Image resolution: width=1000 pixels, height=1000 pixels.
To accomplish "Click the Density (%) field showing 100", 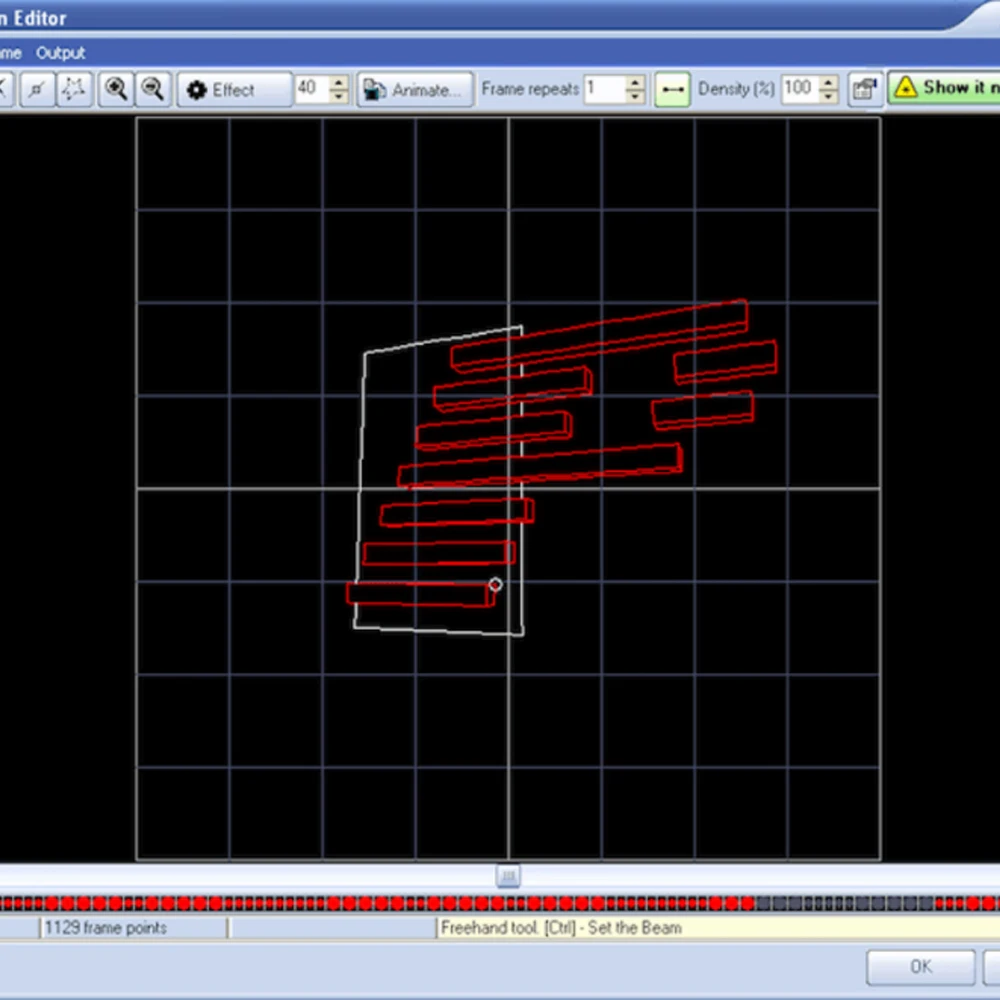I will pos(800,89).
